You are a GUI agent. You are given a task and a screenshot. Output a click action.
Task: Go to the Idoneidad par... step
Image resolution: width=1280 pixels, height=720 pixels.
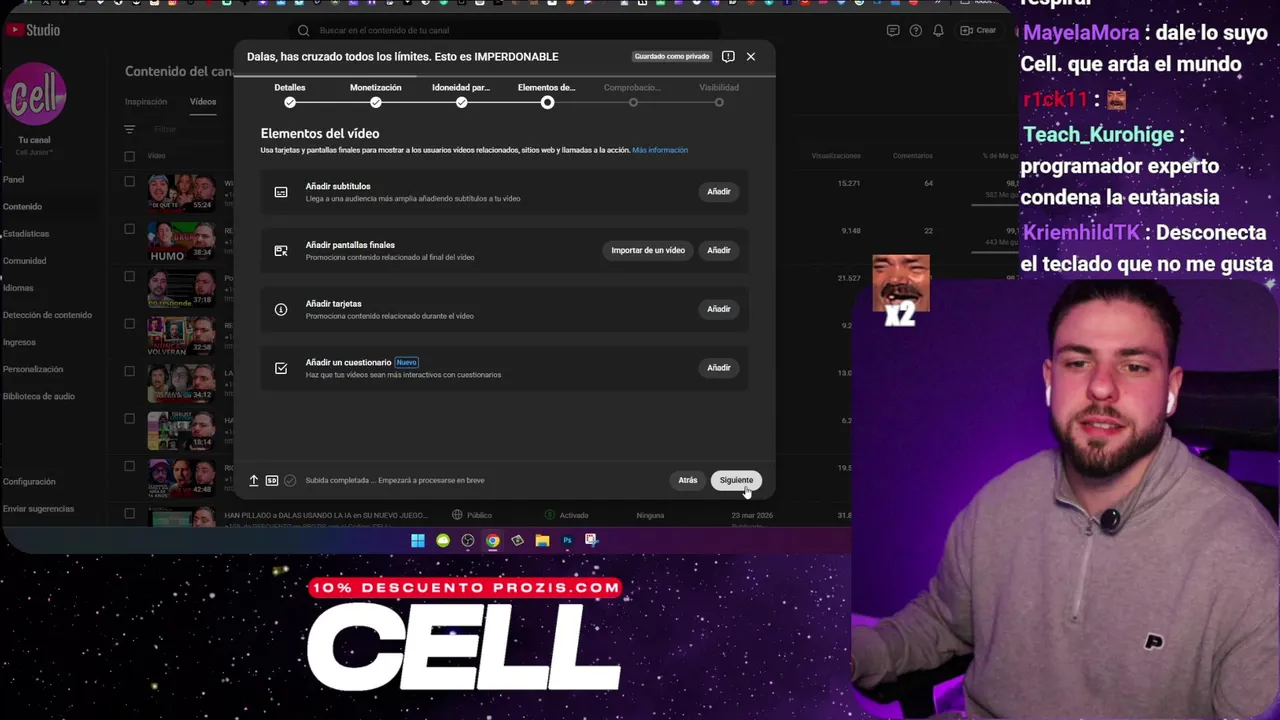[x=461, y=95]
